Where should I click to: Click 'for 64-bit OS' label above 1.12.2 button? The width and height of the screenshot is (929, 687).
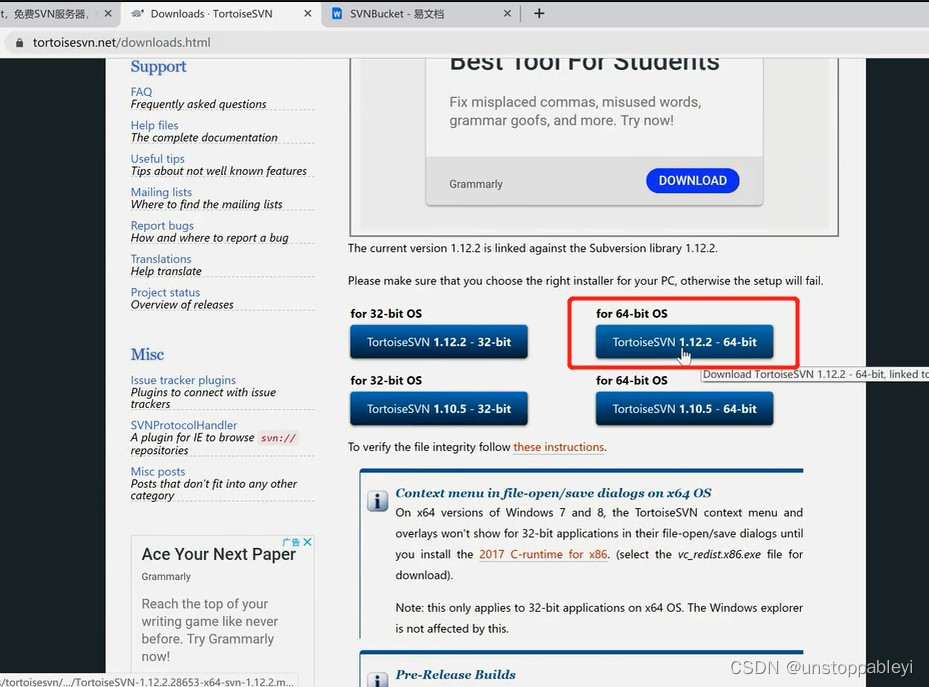pyautogui.click(x=632, y=313)
